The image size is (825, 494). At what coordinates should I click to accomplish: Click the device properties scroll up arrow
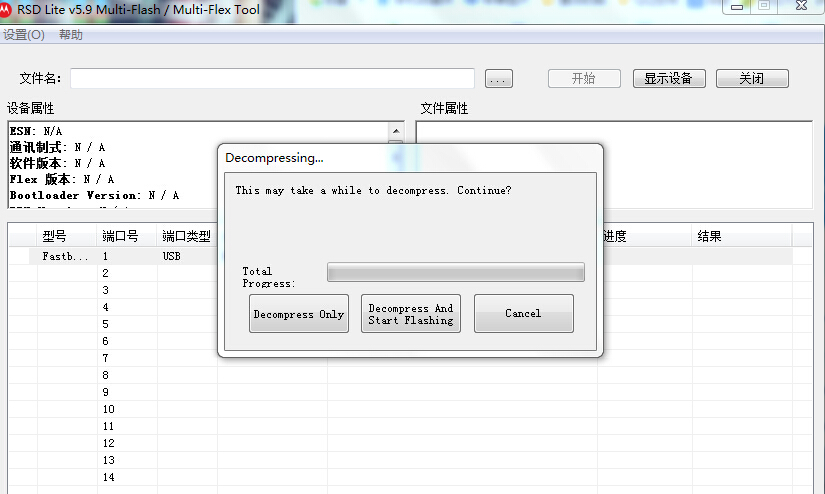396,130
